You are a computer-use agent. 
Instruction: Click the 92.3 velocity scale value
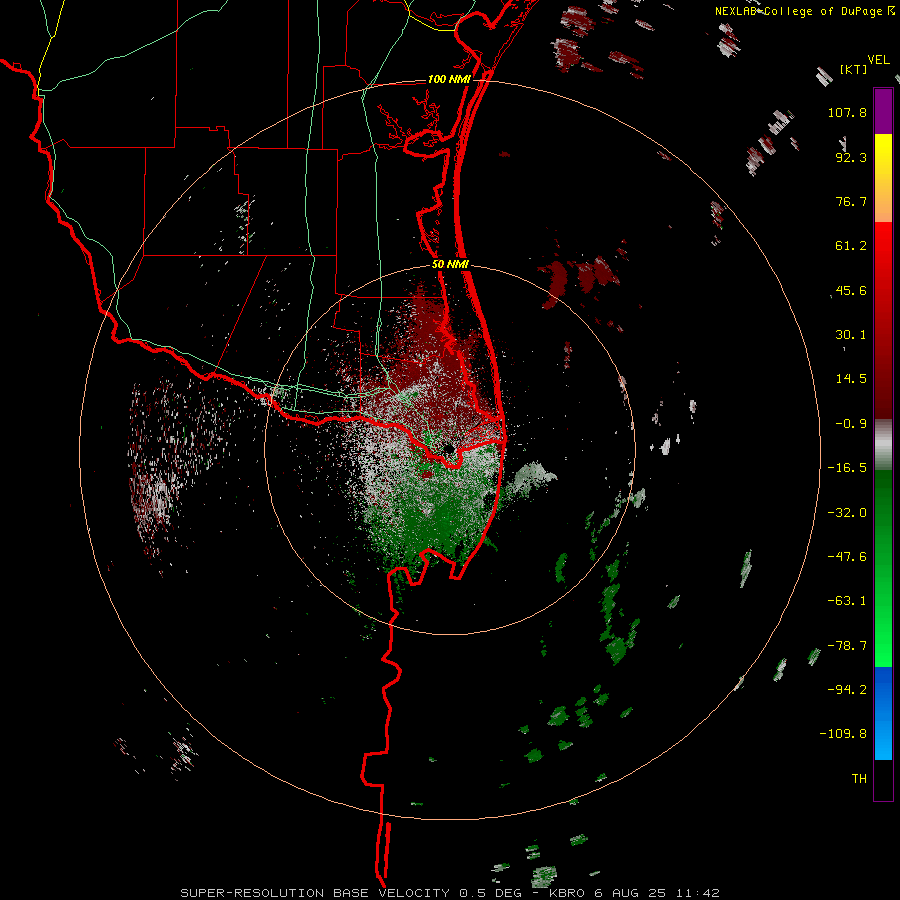(851, 157)
